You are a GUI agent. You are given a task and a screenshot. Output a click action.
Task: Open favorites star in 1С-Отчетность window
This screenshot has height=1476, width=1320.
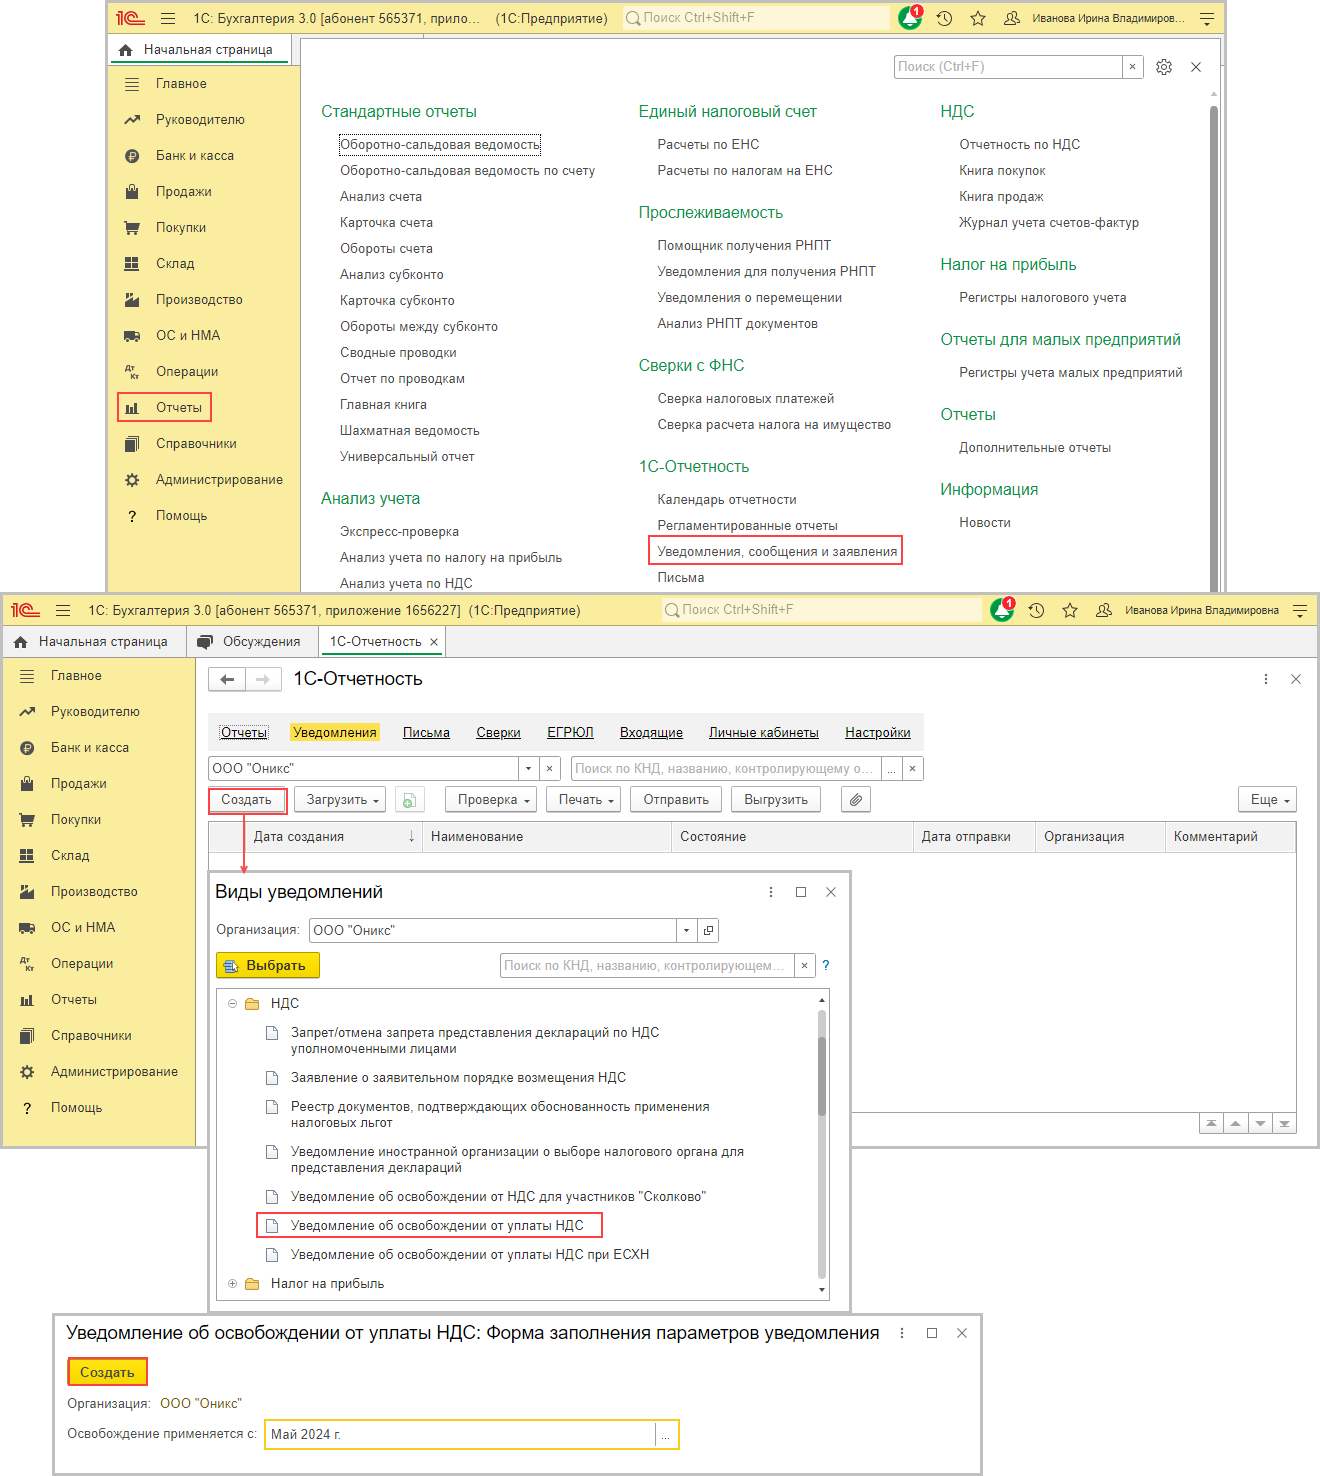(1070, 610)
